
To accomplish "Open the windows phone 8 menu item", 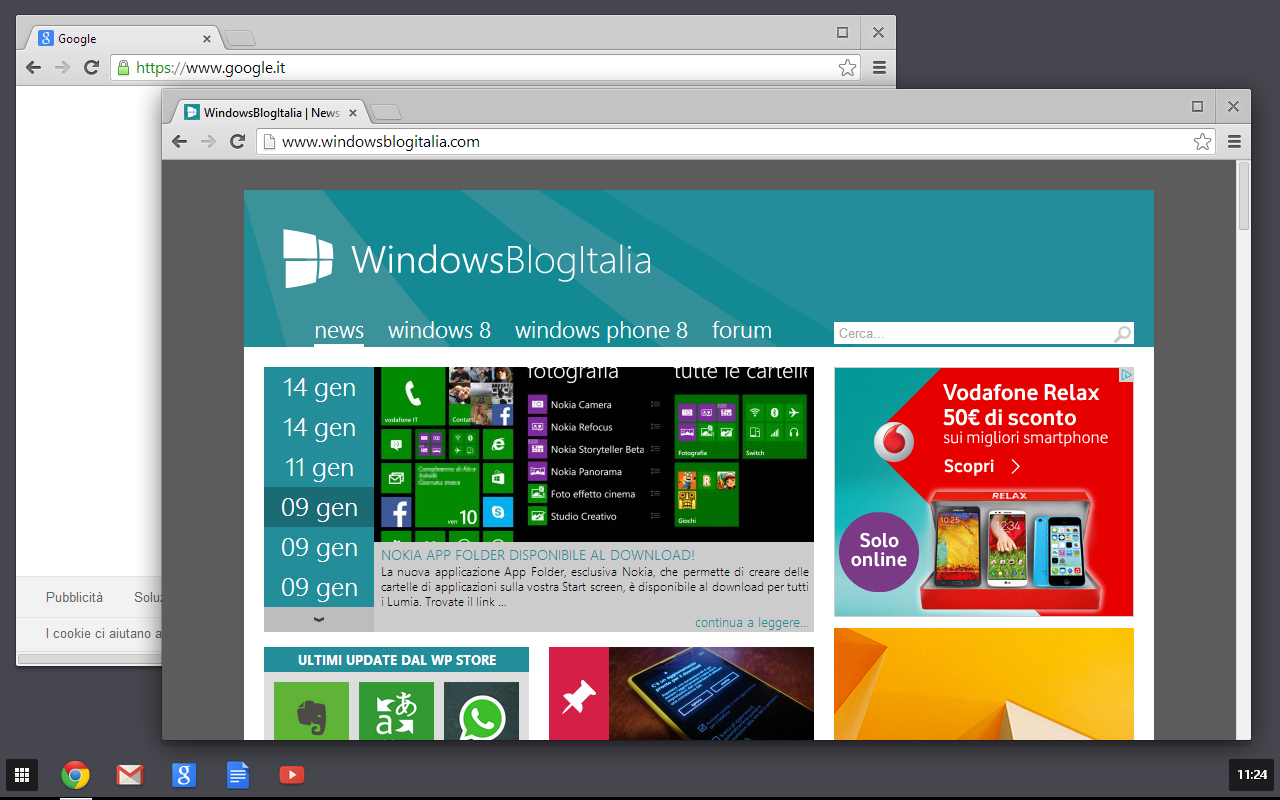I will [x=601, y=330].
